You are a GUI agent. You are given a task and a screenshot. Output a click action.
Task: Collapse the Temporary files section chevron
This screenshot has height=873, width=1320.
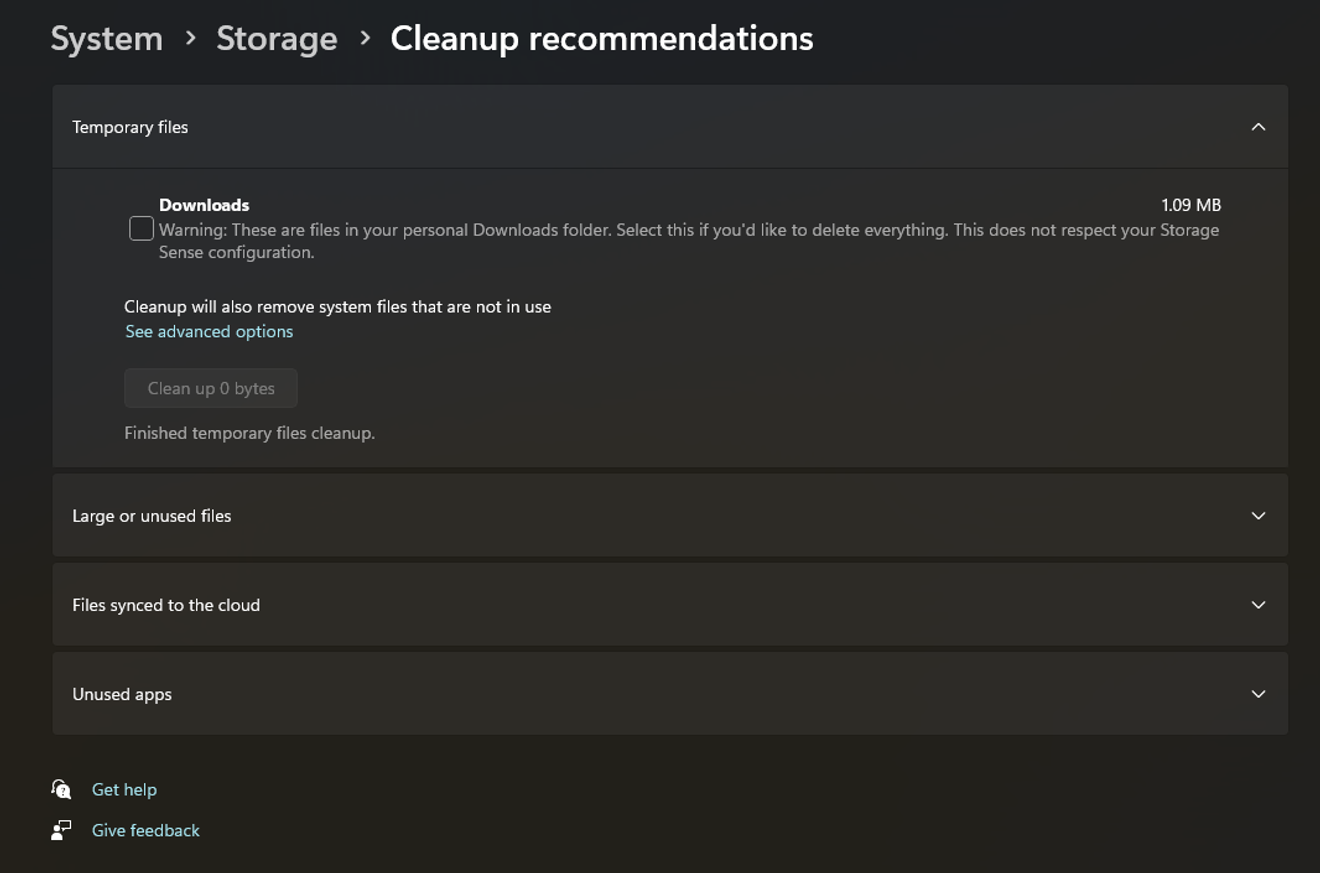point(1258,127)
